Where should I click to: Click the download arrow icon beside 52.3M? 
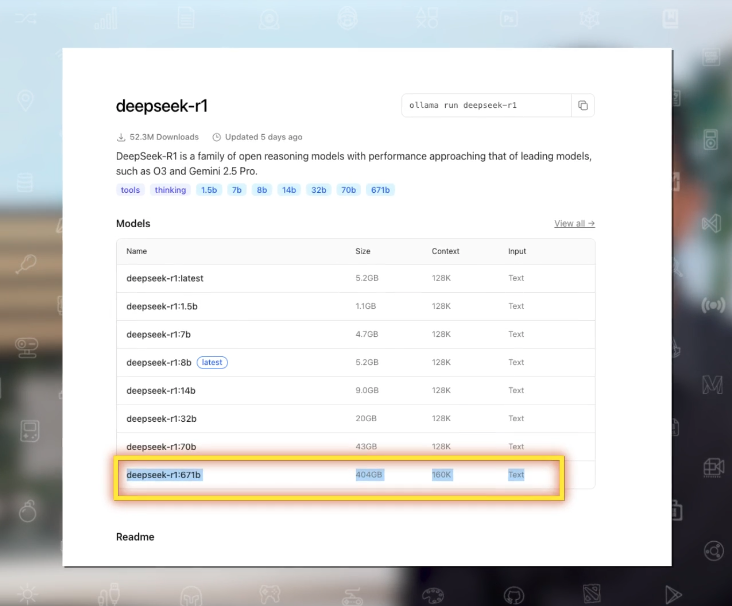tap(121, 137)
